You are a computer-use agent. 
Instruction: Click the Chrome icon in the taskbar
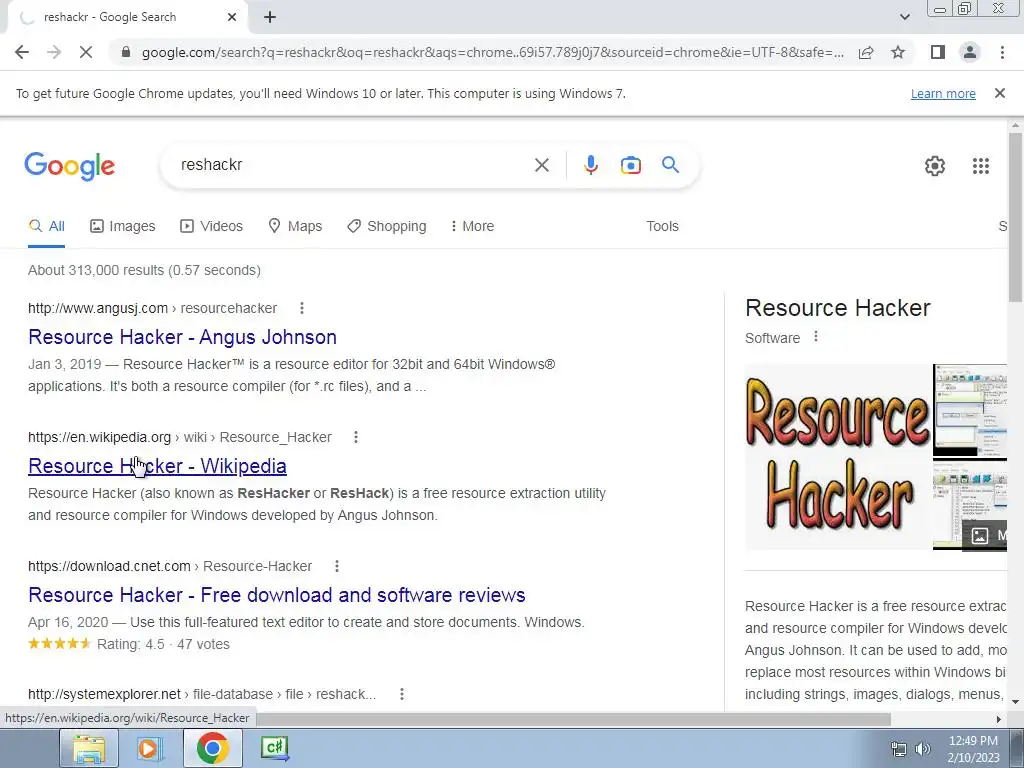pos(212,748)
